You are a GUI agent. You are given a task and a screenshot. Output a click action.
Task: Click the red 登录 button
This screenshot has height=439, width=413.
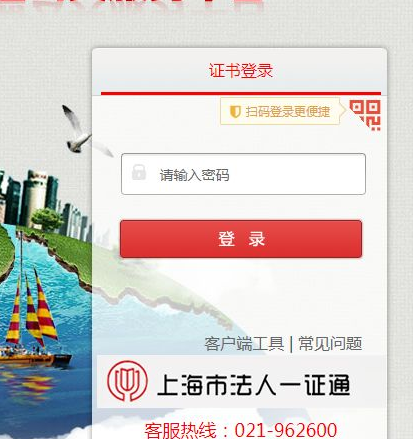coord(241,239)
